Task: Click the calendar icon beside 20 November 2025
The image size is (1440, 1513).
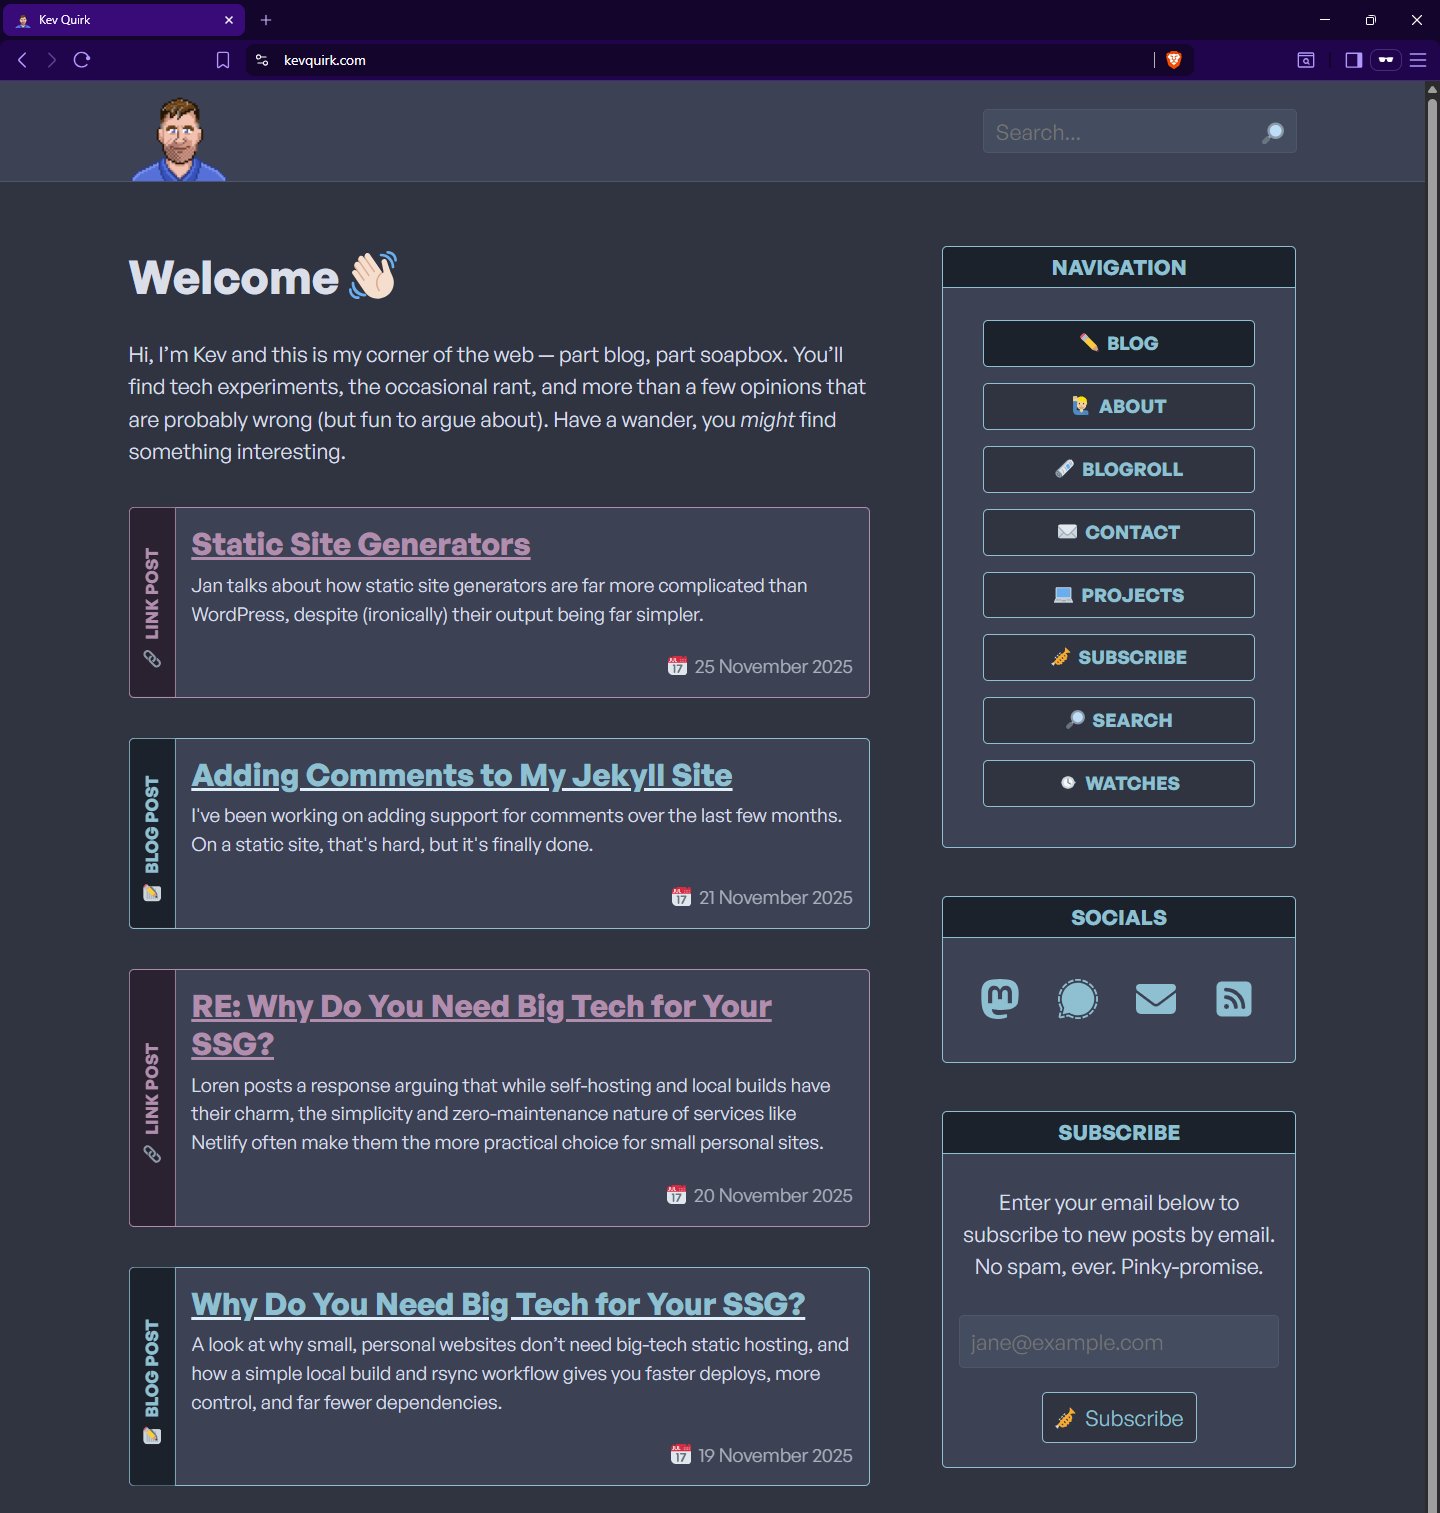Action: pos(677,1195)
